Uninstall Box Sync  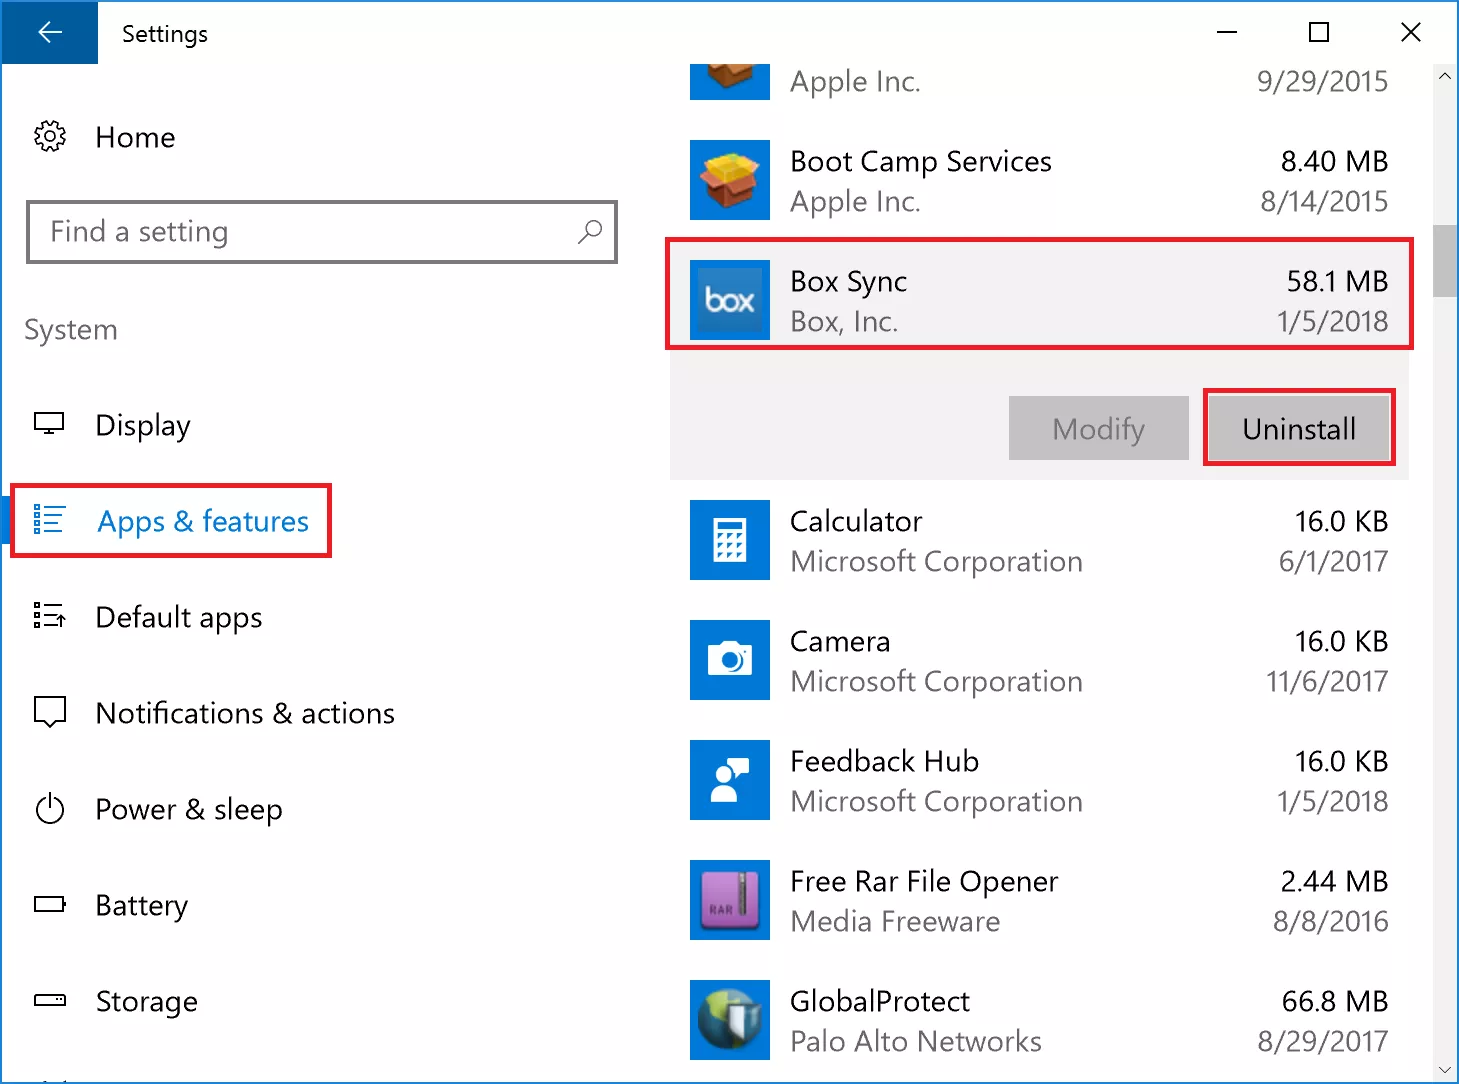point(1299,428)
